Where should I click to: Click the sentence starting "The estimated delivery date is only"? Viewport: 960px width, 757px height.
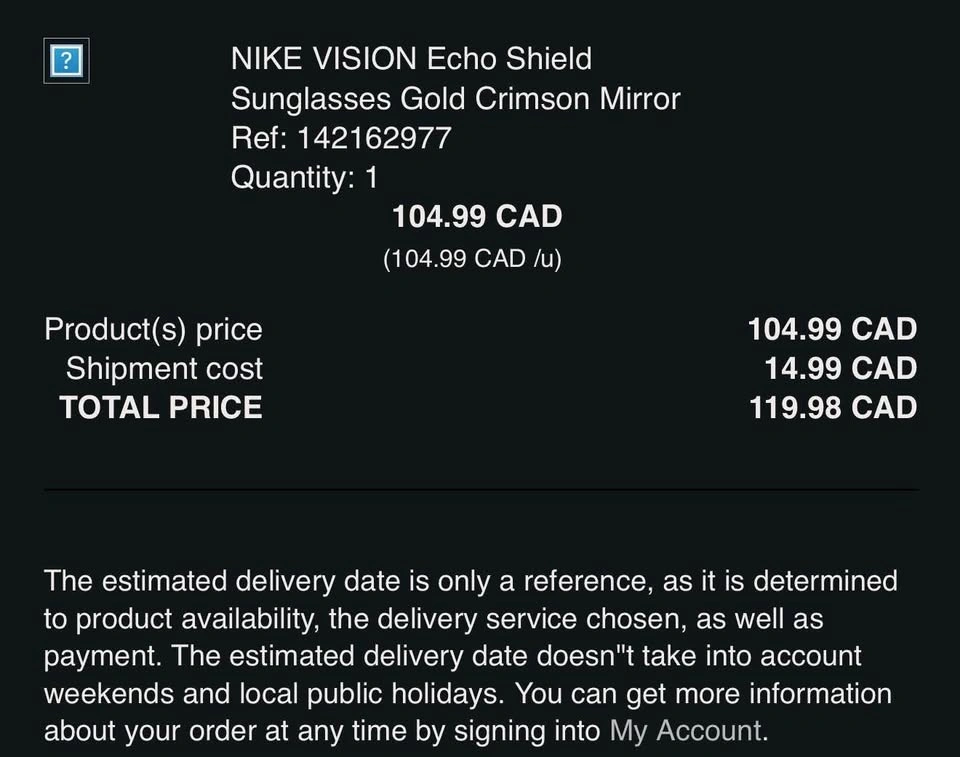point(470,581)
